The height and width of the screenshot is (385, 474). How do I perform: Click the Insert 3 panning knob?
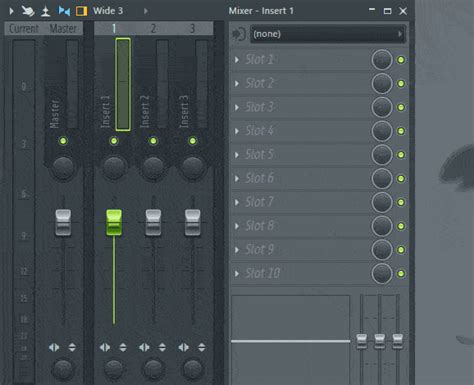pyautogui.click(x=192, y=168)
